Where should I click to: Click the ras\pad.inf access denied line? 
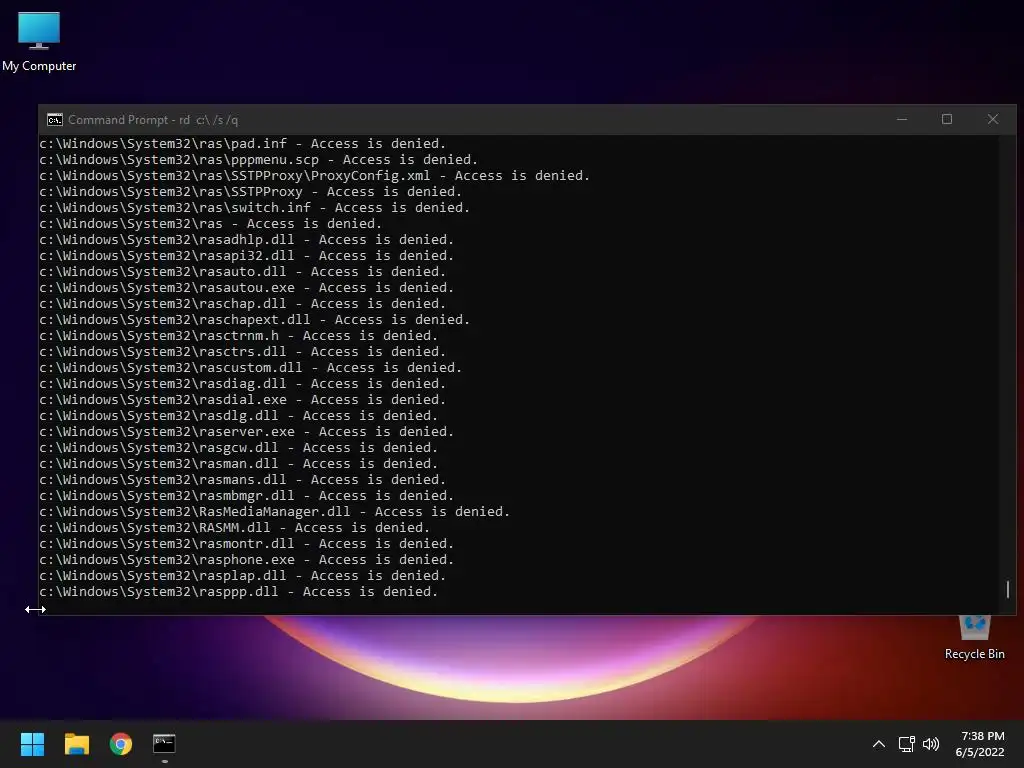pyautogui.click(x=242, y=144)
